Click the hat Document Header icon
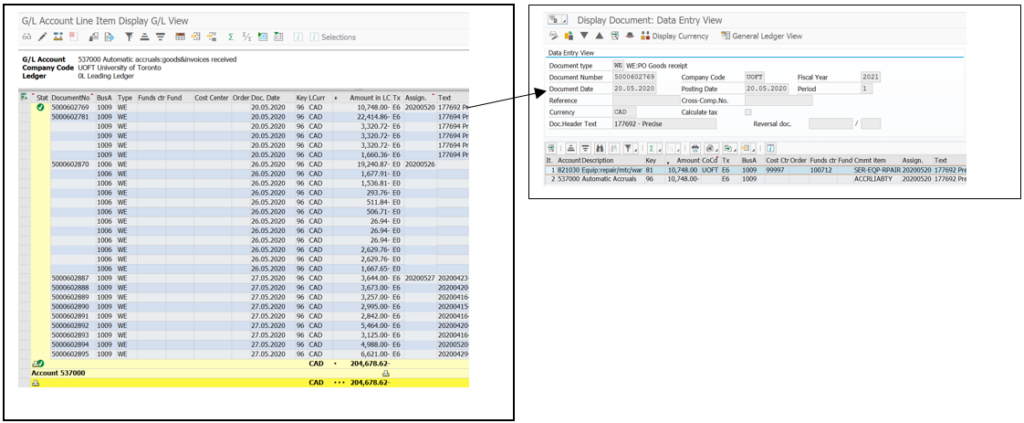Image resolution: width=1024 pixels, height=423 pixels. coord(630,36)
